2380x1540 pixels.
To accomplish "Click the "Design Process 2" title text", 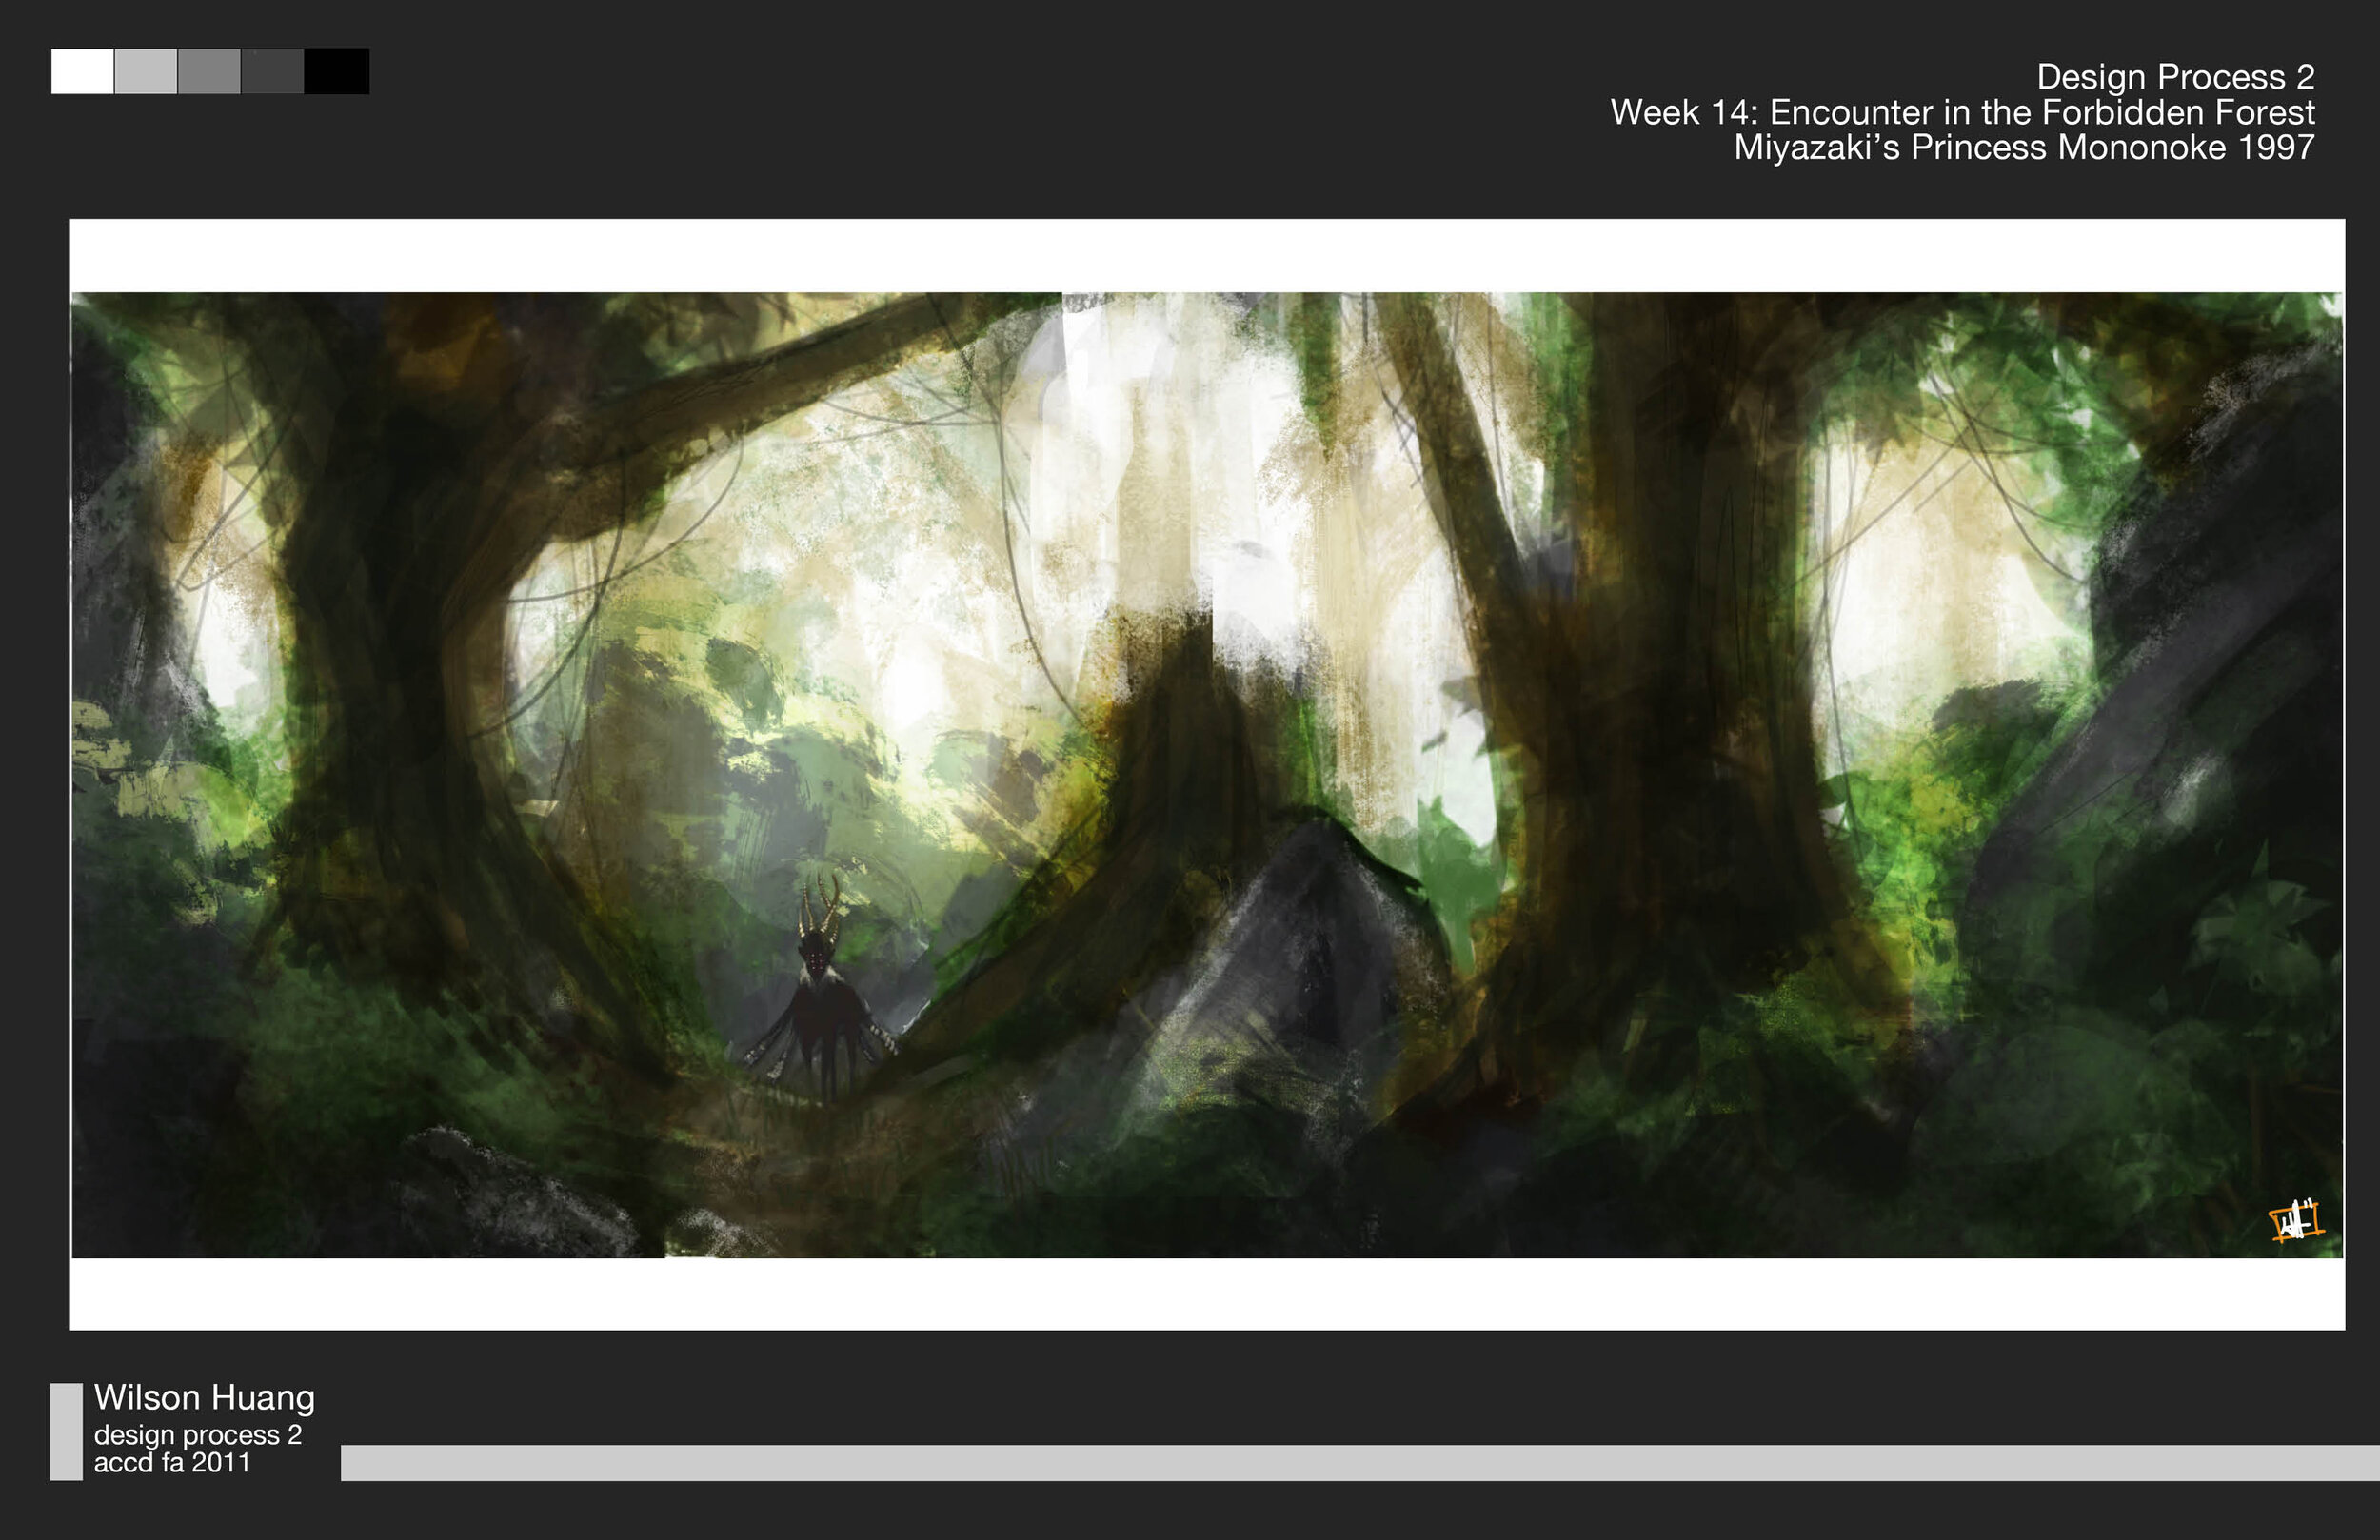I will [x=2175, y=77].
